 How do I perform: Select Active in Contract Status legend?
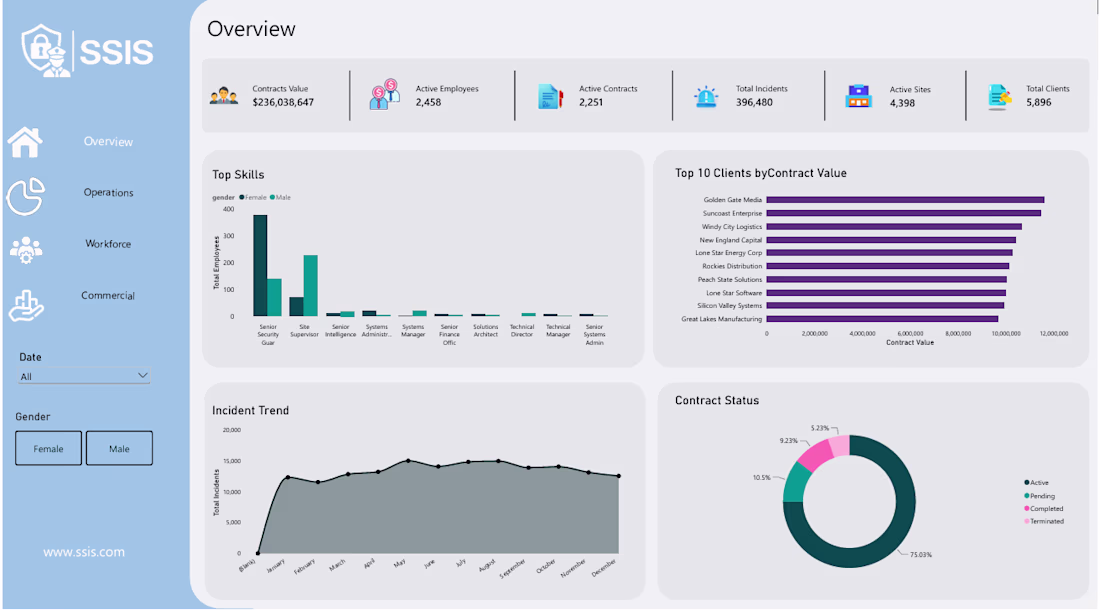(1037, 482)
